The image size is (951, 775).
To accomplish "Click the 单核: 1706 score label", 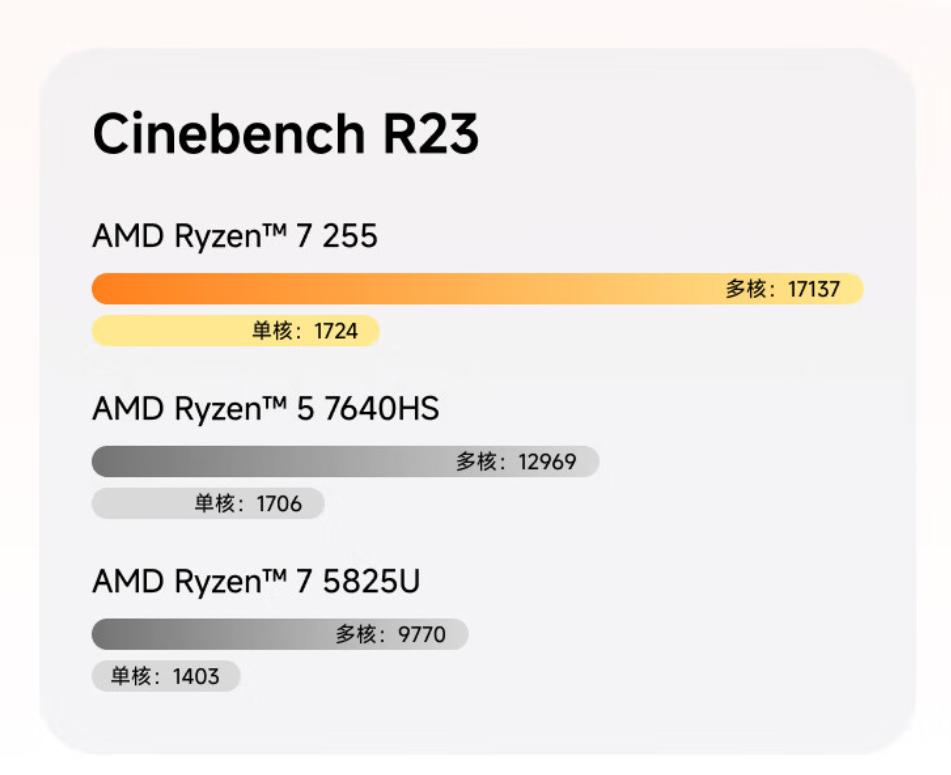I will [x=248, y=504].
